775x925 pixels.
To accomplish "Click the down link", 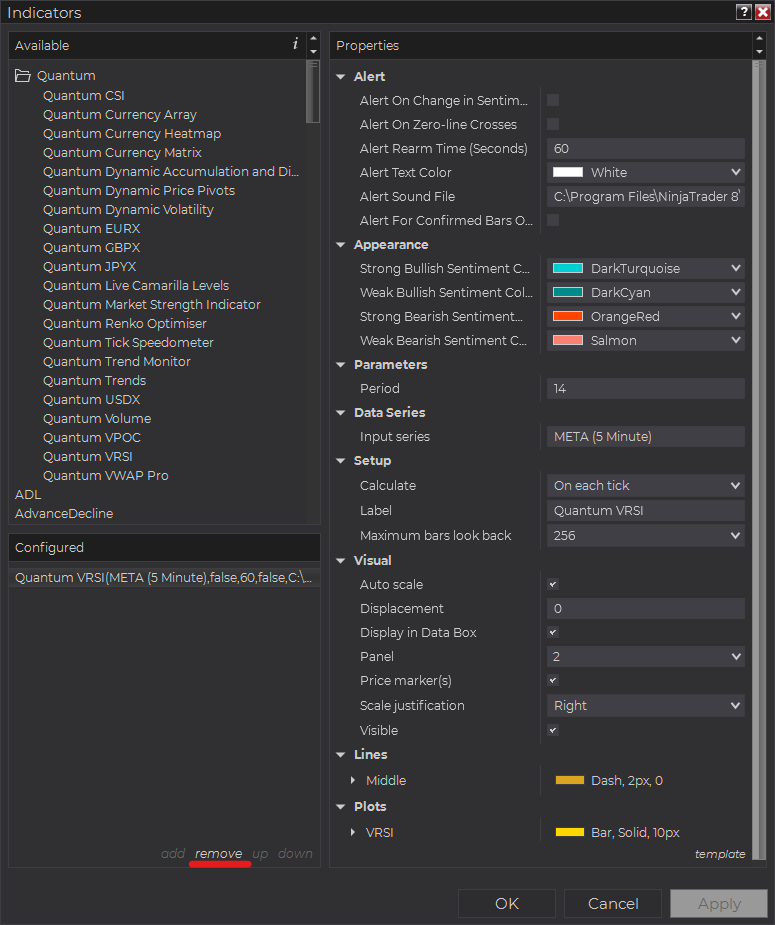I will click(295, 853).
